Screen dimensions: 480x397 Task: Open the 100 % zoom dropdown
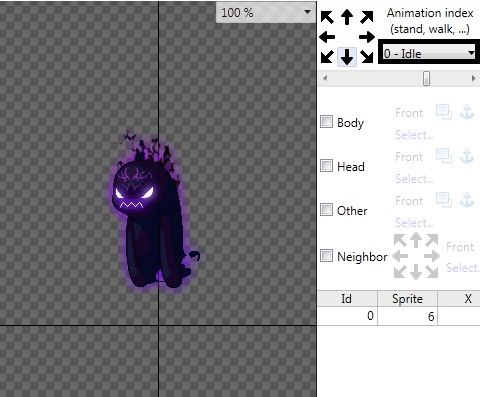(266, 13)
